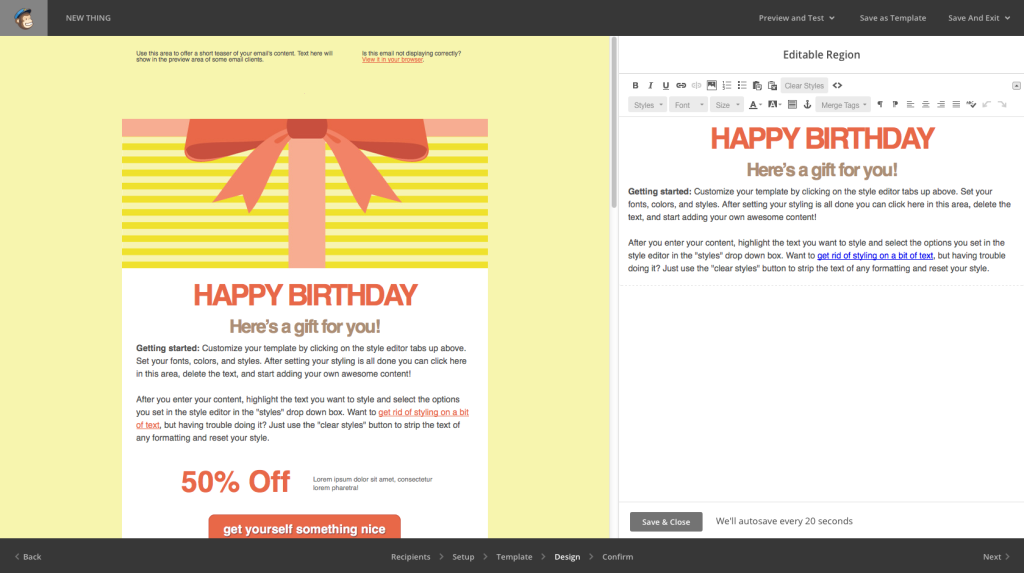Insert a horizontal rule
1024x573 pixels.
792,105
